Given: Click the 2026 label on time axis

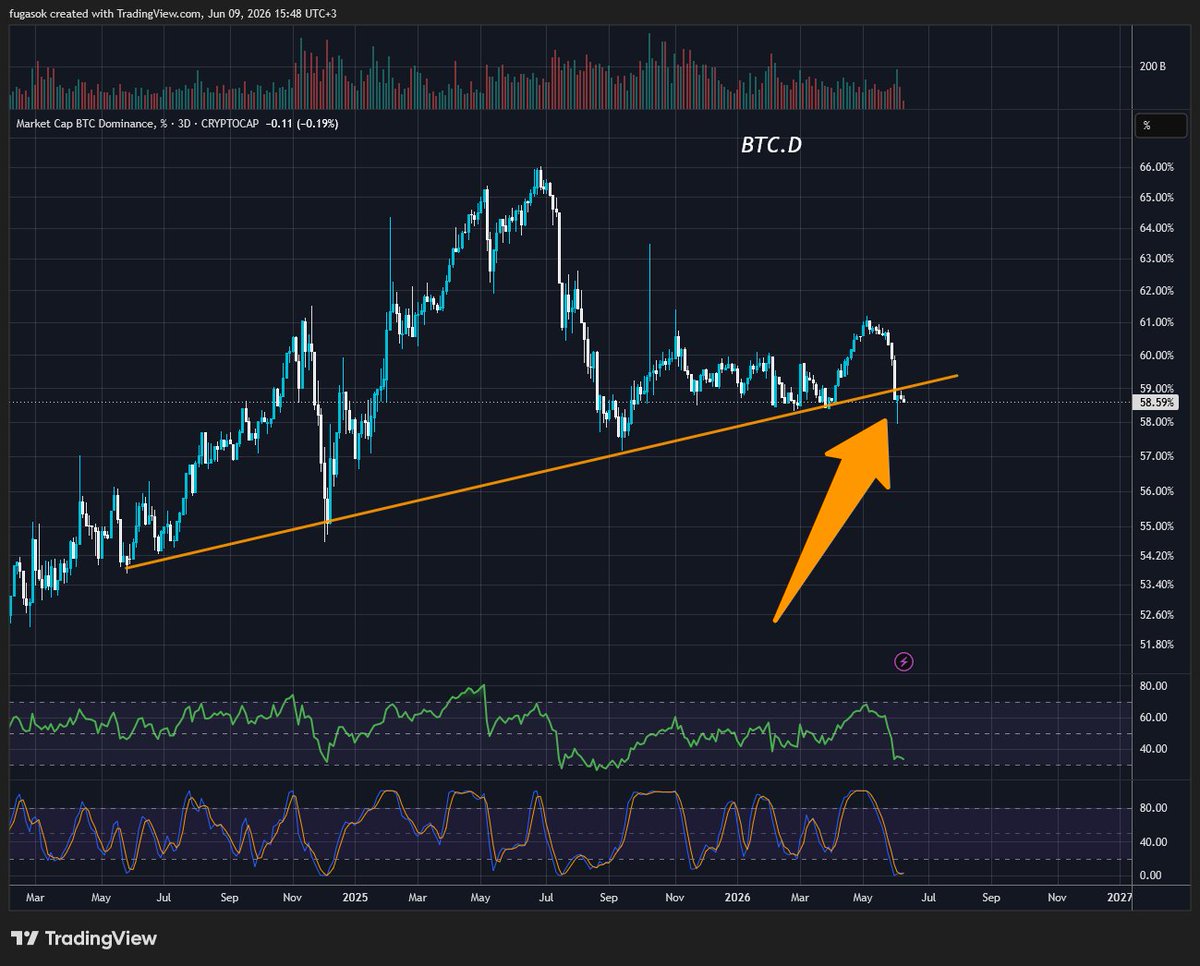Looking at the screenshot, I should tap(740, 897).
